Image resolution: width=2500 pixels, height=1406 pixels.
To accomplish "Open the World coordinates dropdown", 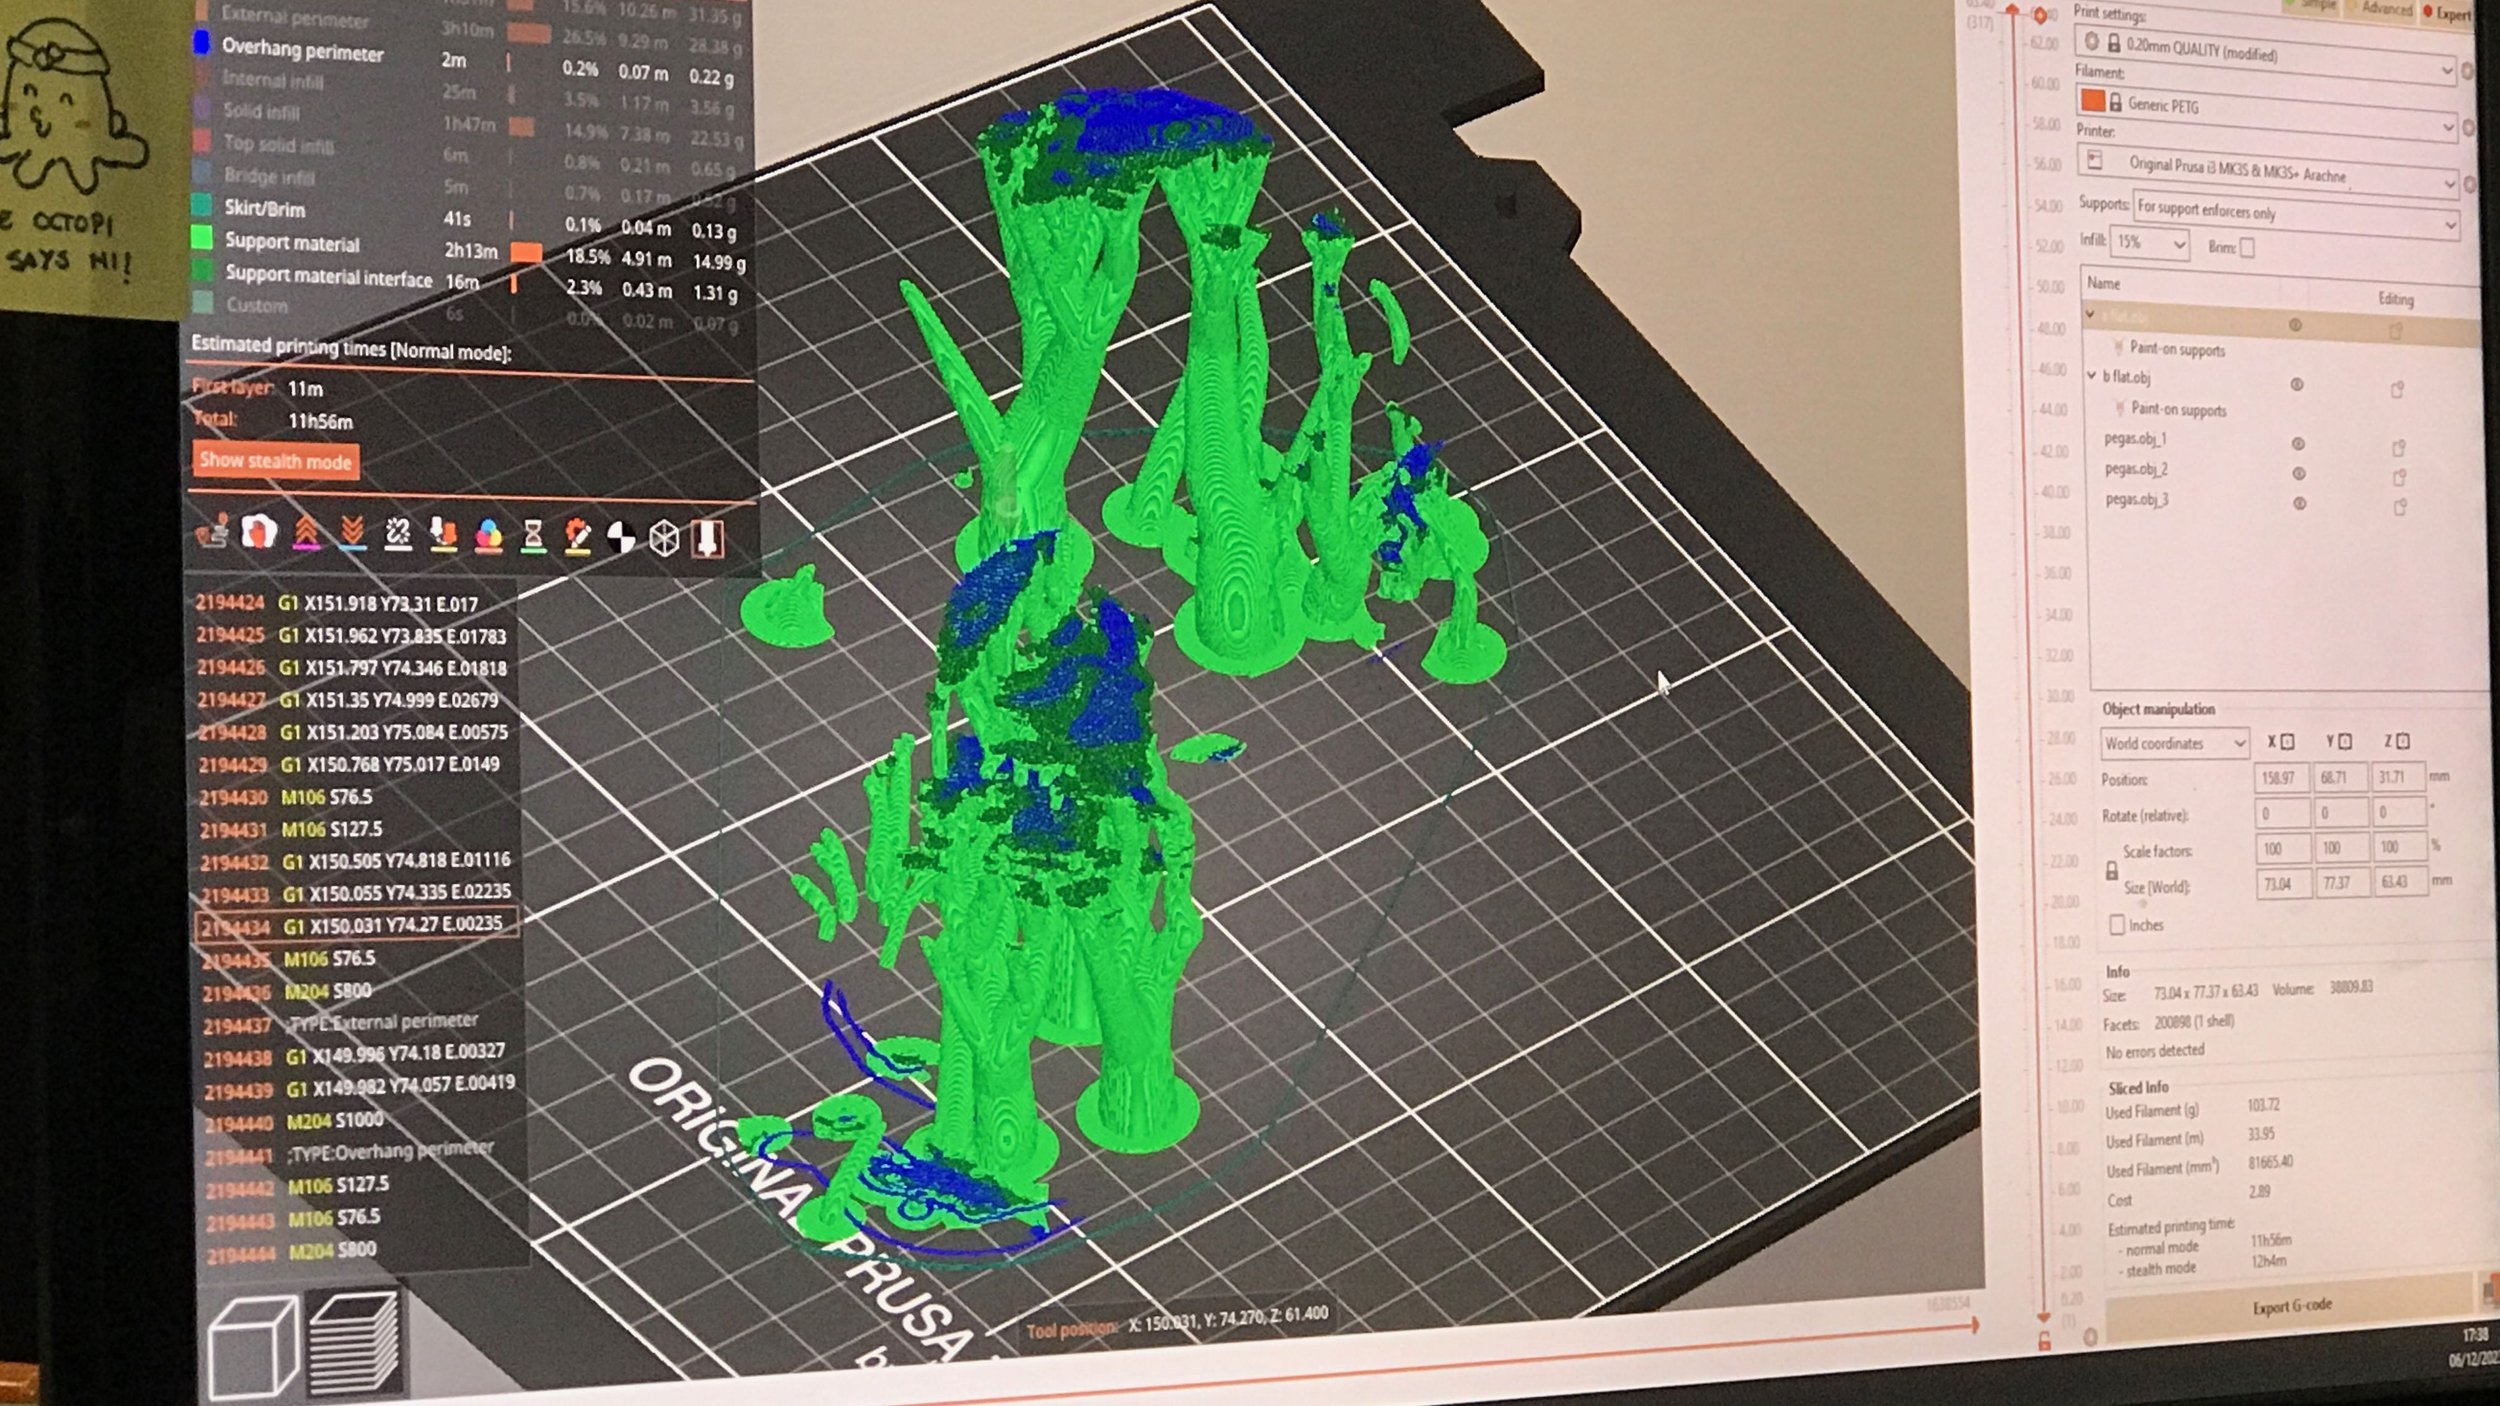I will click(x=2174, y=743).
